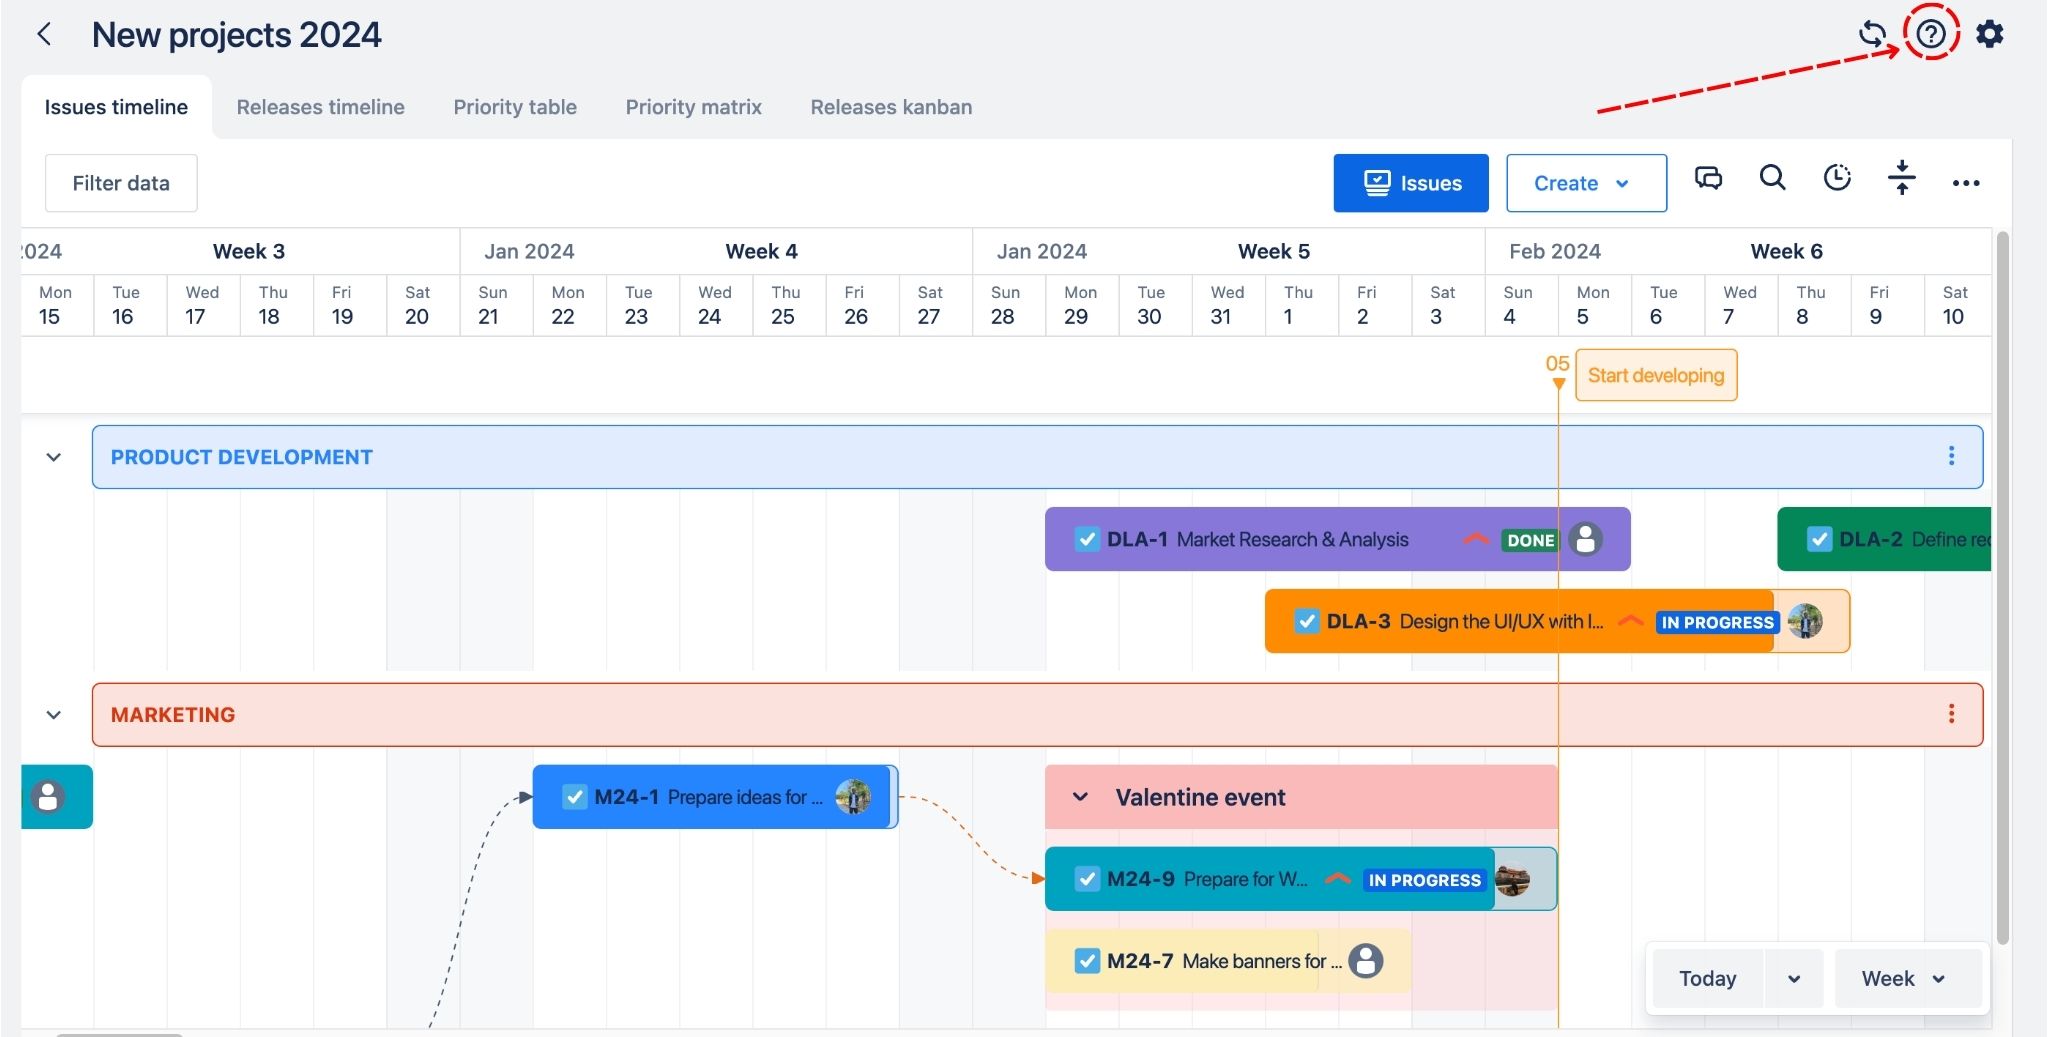
Task: Collapse the Valentine event group
Action: pyautogui.click(x=1080, y=797)
